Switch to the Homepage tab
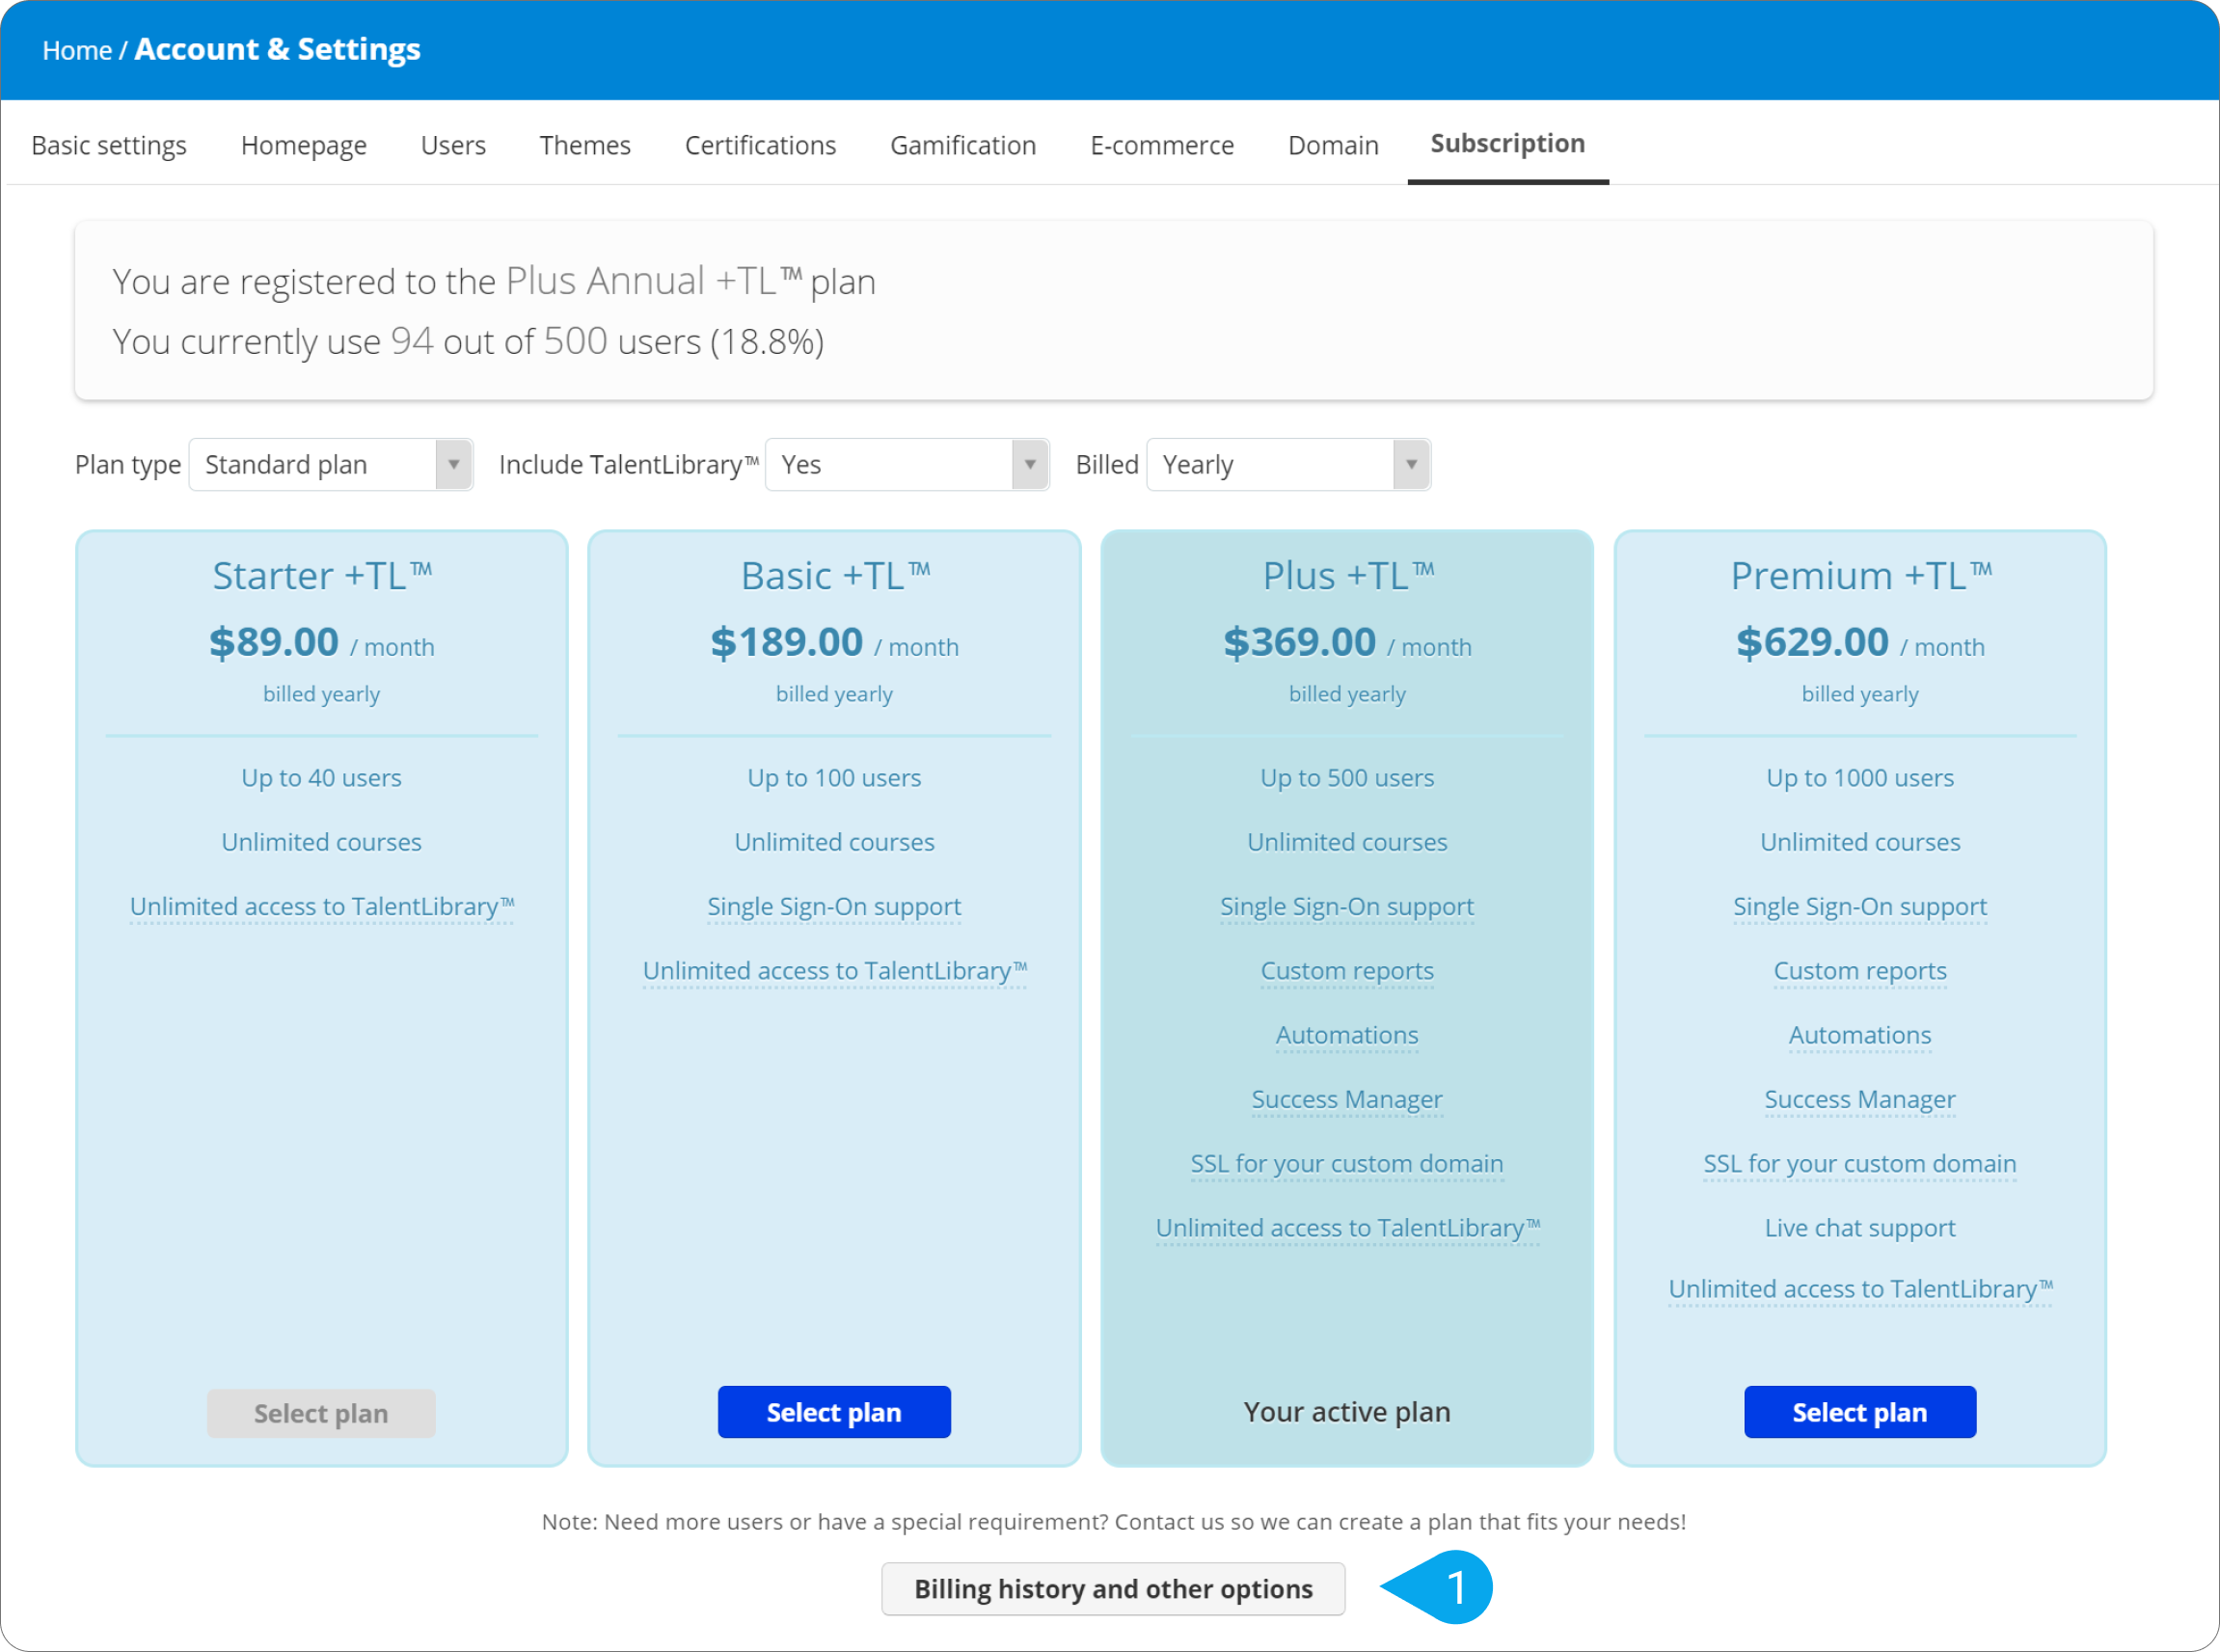The width and height of the screenshot is (2220, 1652). point(304,145)
